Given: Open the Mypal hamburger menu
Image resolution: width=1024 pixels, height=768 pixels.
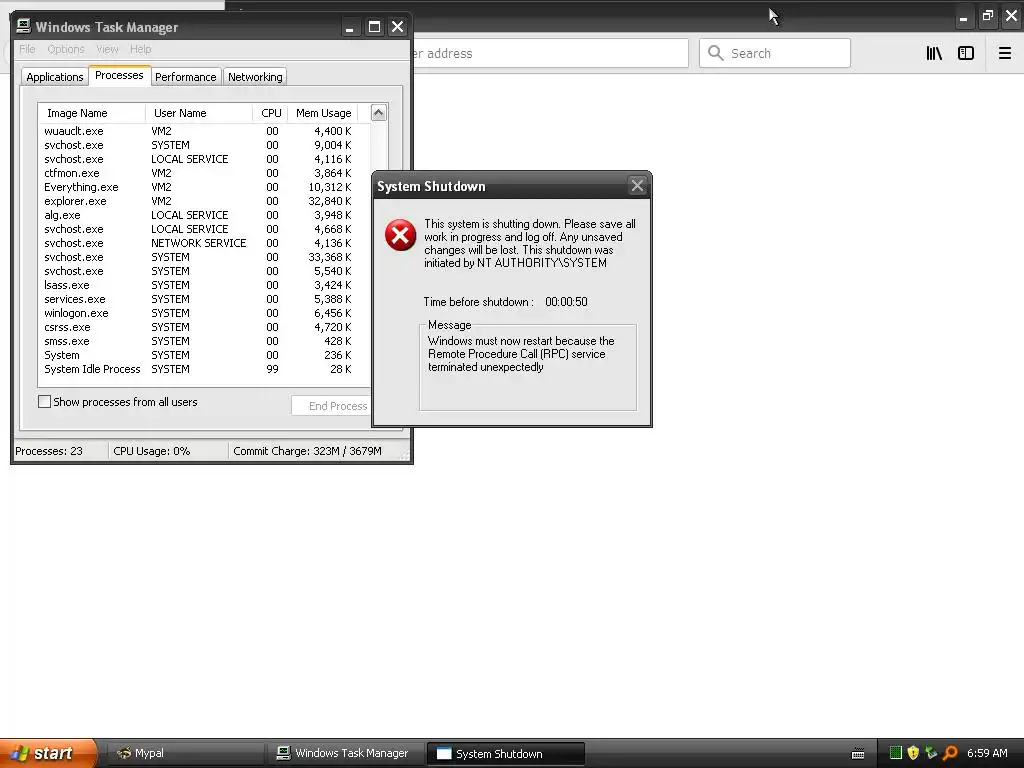Looking at the screenshot, I should (1005, 54).
